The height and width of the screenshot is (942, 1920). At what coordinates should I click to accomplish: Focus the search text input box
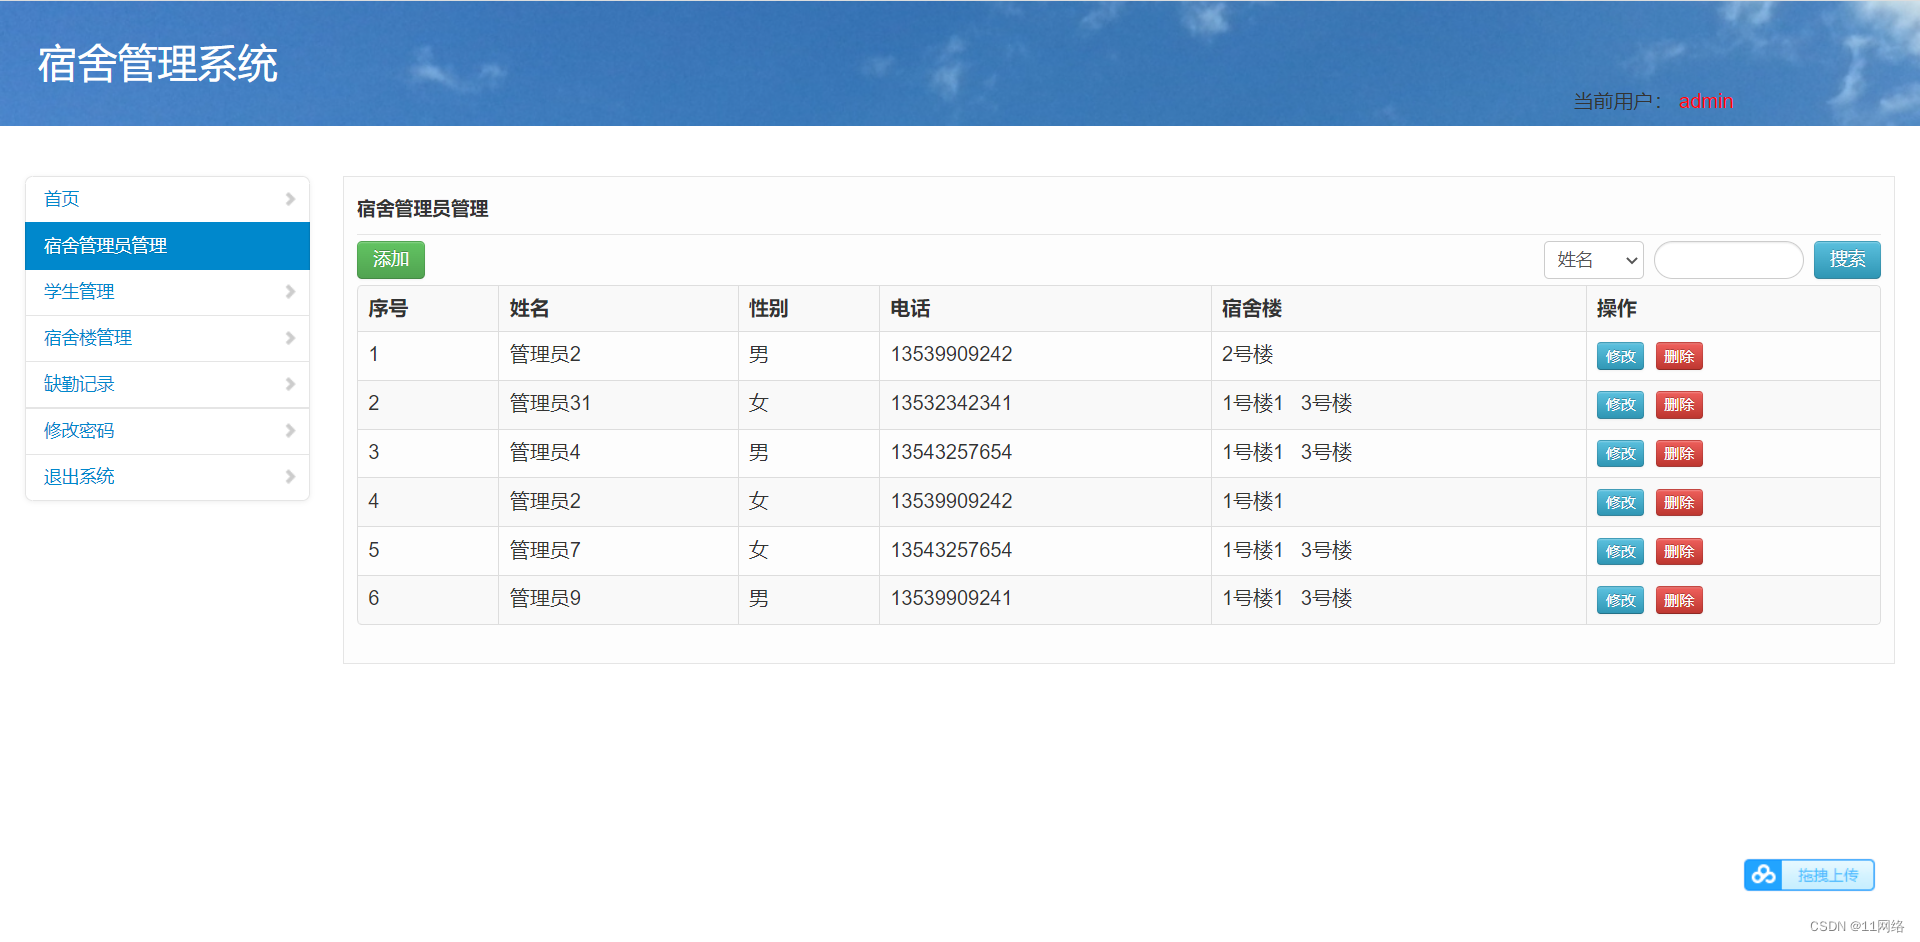[1729, 260]
